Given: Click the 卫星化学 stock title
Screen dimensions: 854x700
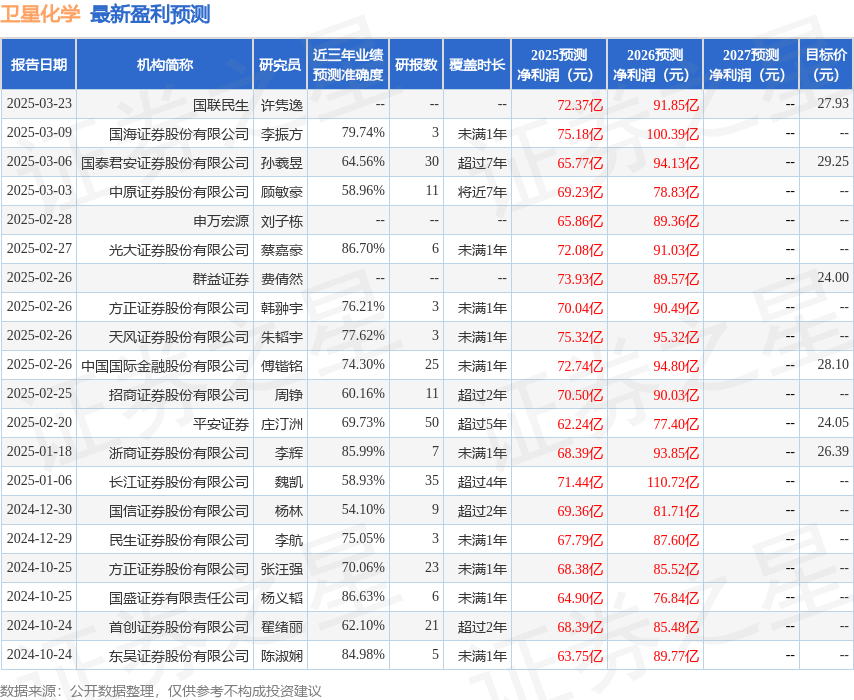Looking at the screenshot, I should (43, 15).
